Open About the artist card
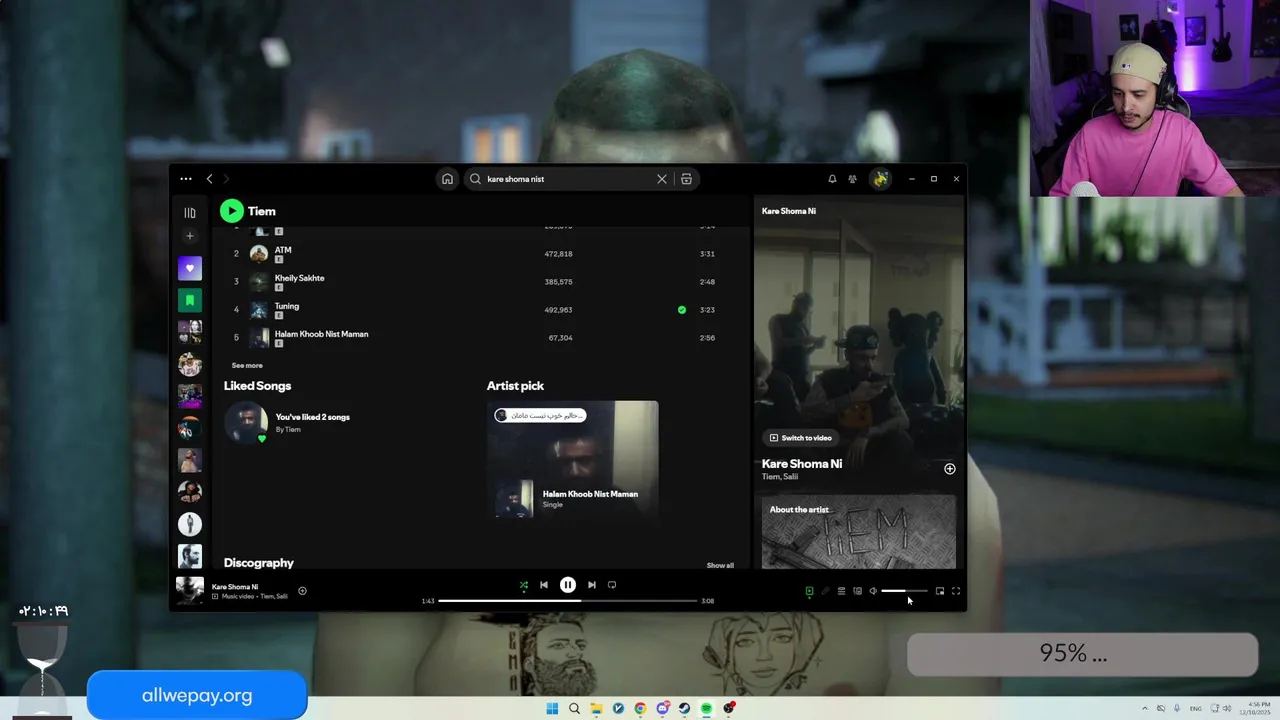Viewport: 1280px width, 720px height. point(858,532)
